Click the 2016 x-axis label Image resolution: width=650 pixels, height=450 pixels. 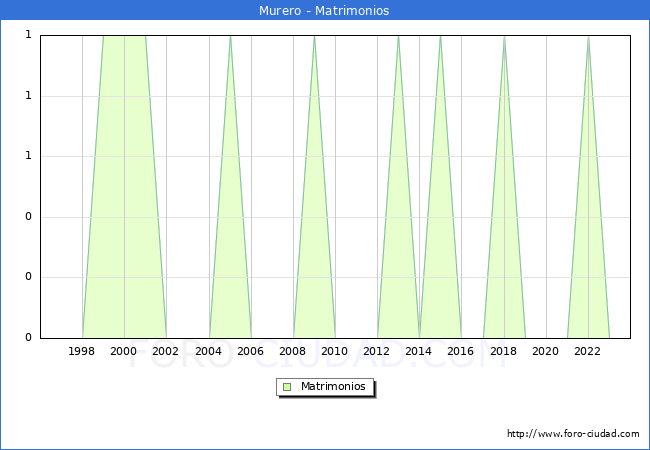coord(461,351)
